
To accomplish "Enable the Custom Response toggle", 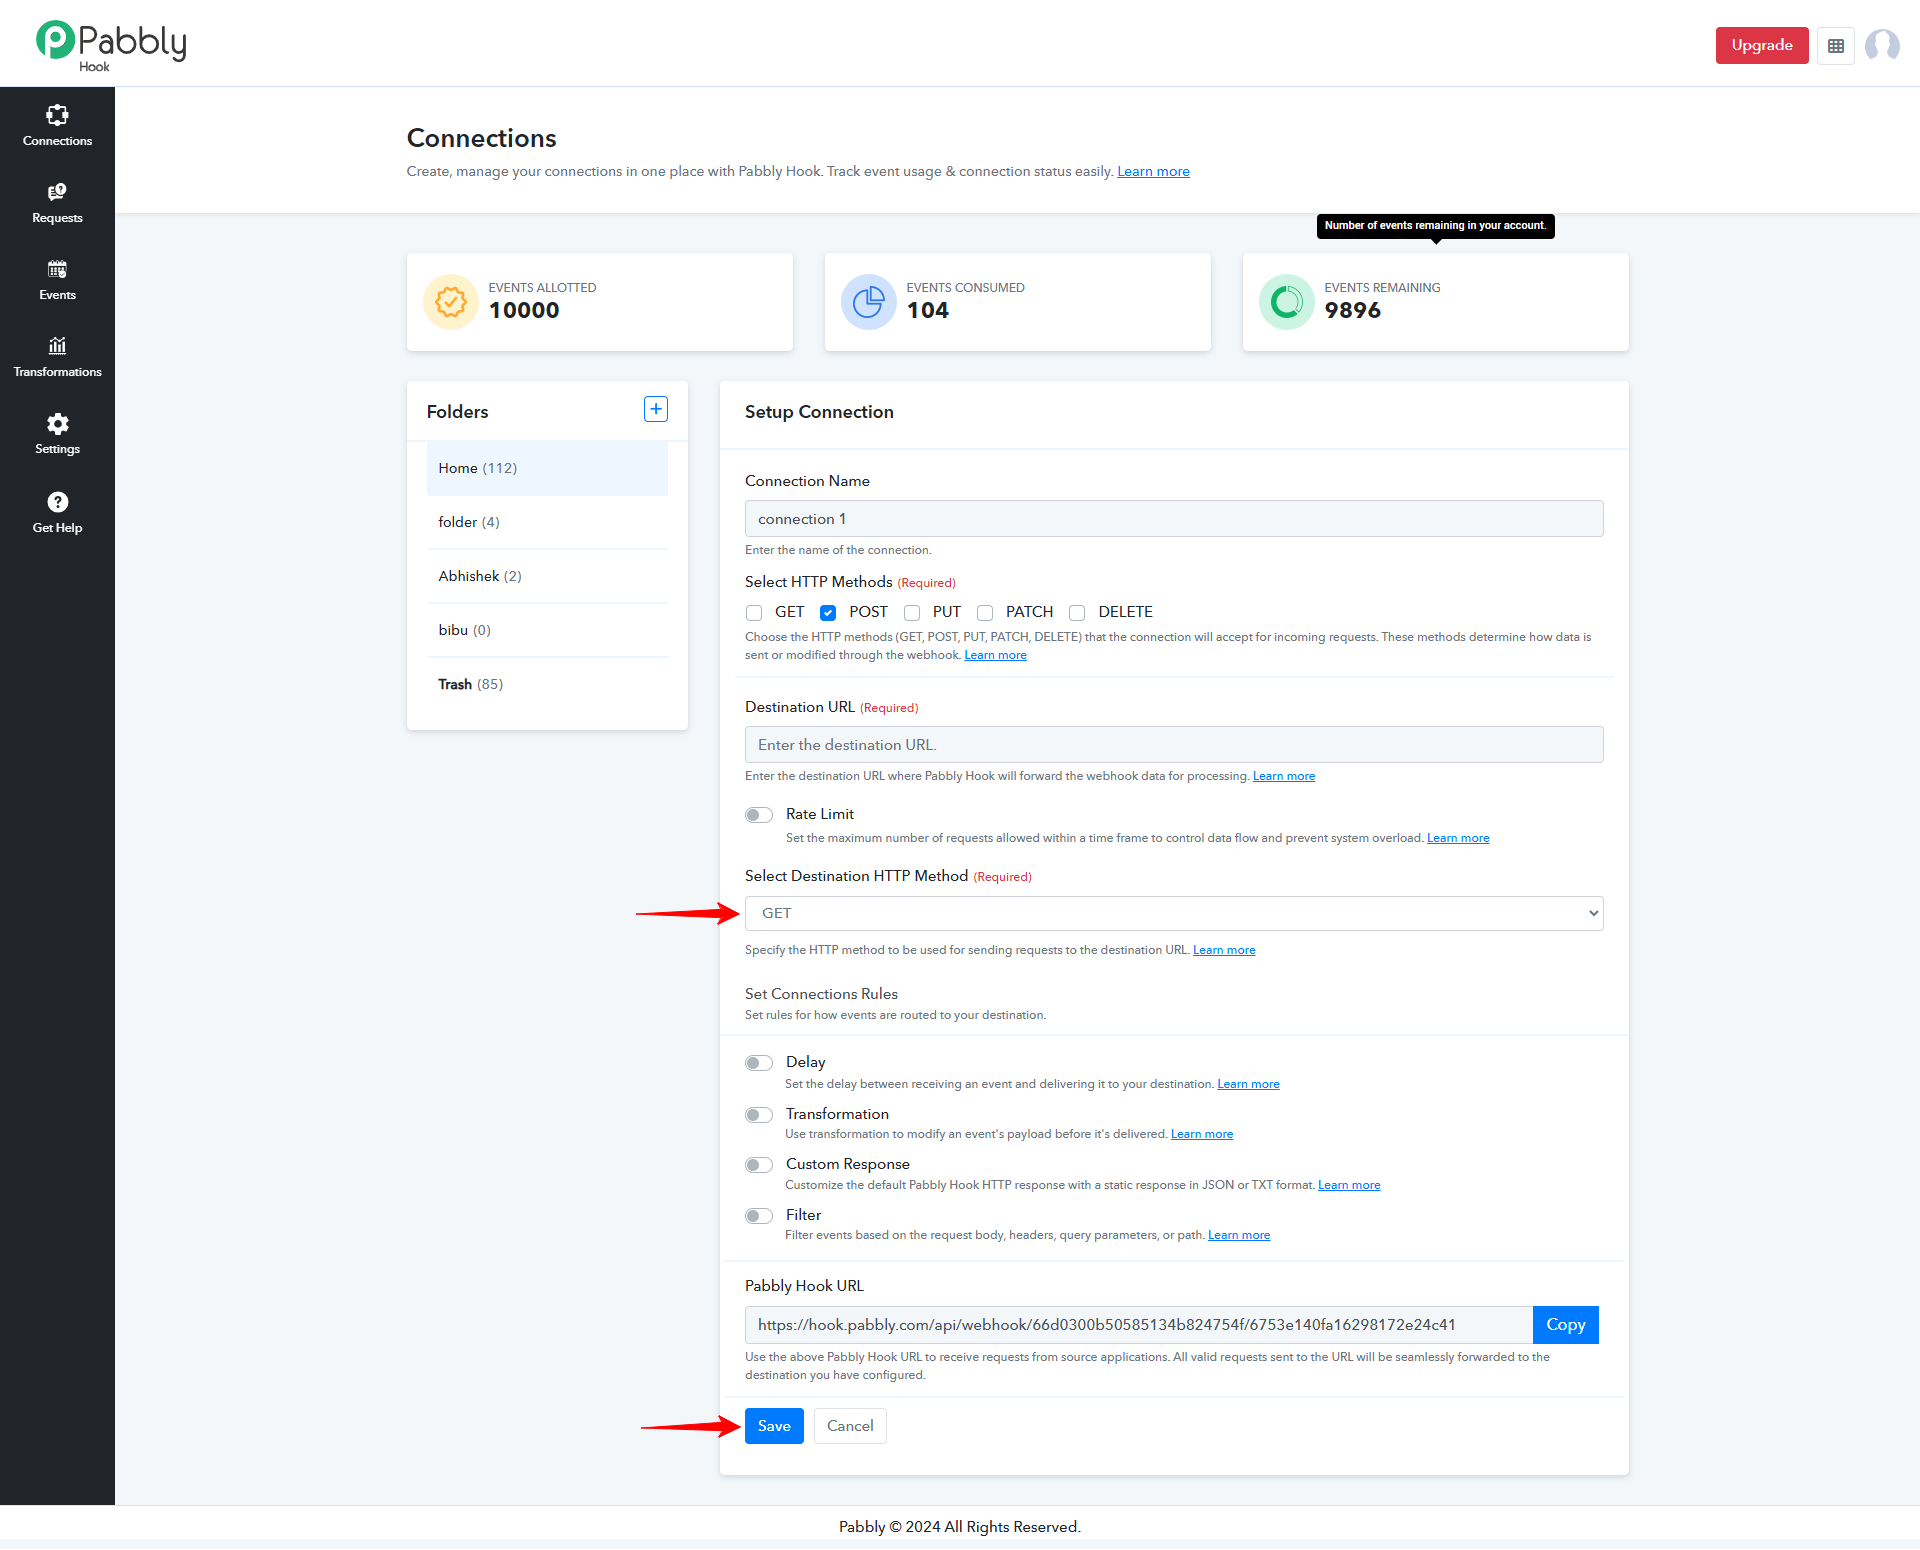I will pyautogui.click(x=759, y=1165).
